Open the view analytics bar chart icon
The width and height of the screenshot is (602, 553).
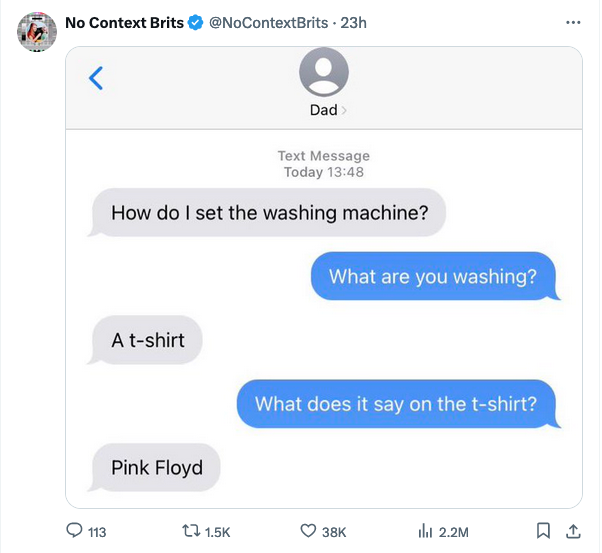(x=423, y=532)
